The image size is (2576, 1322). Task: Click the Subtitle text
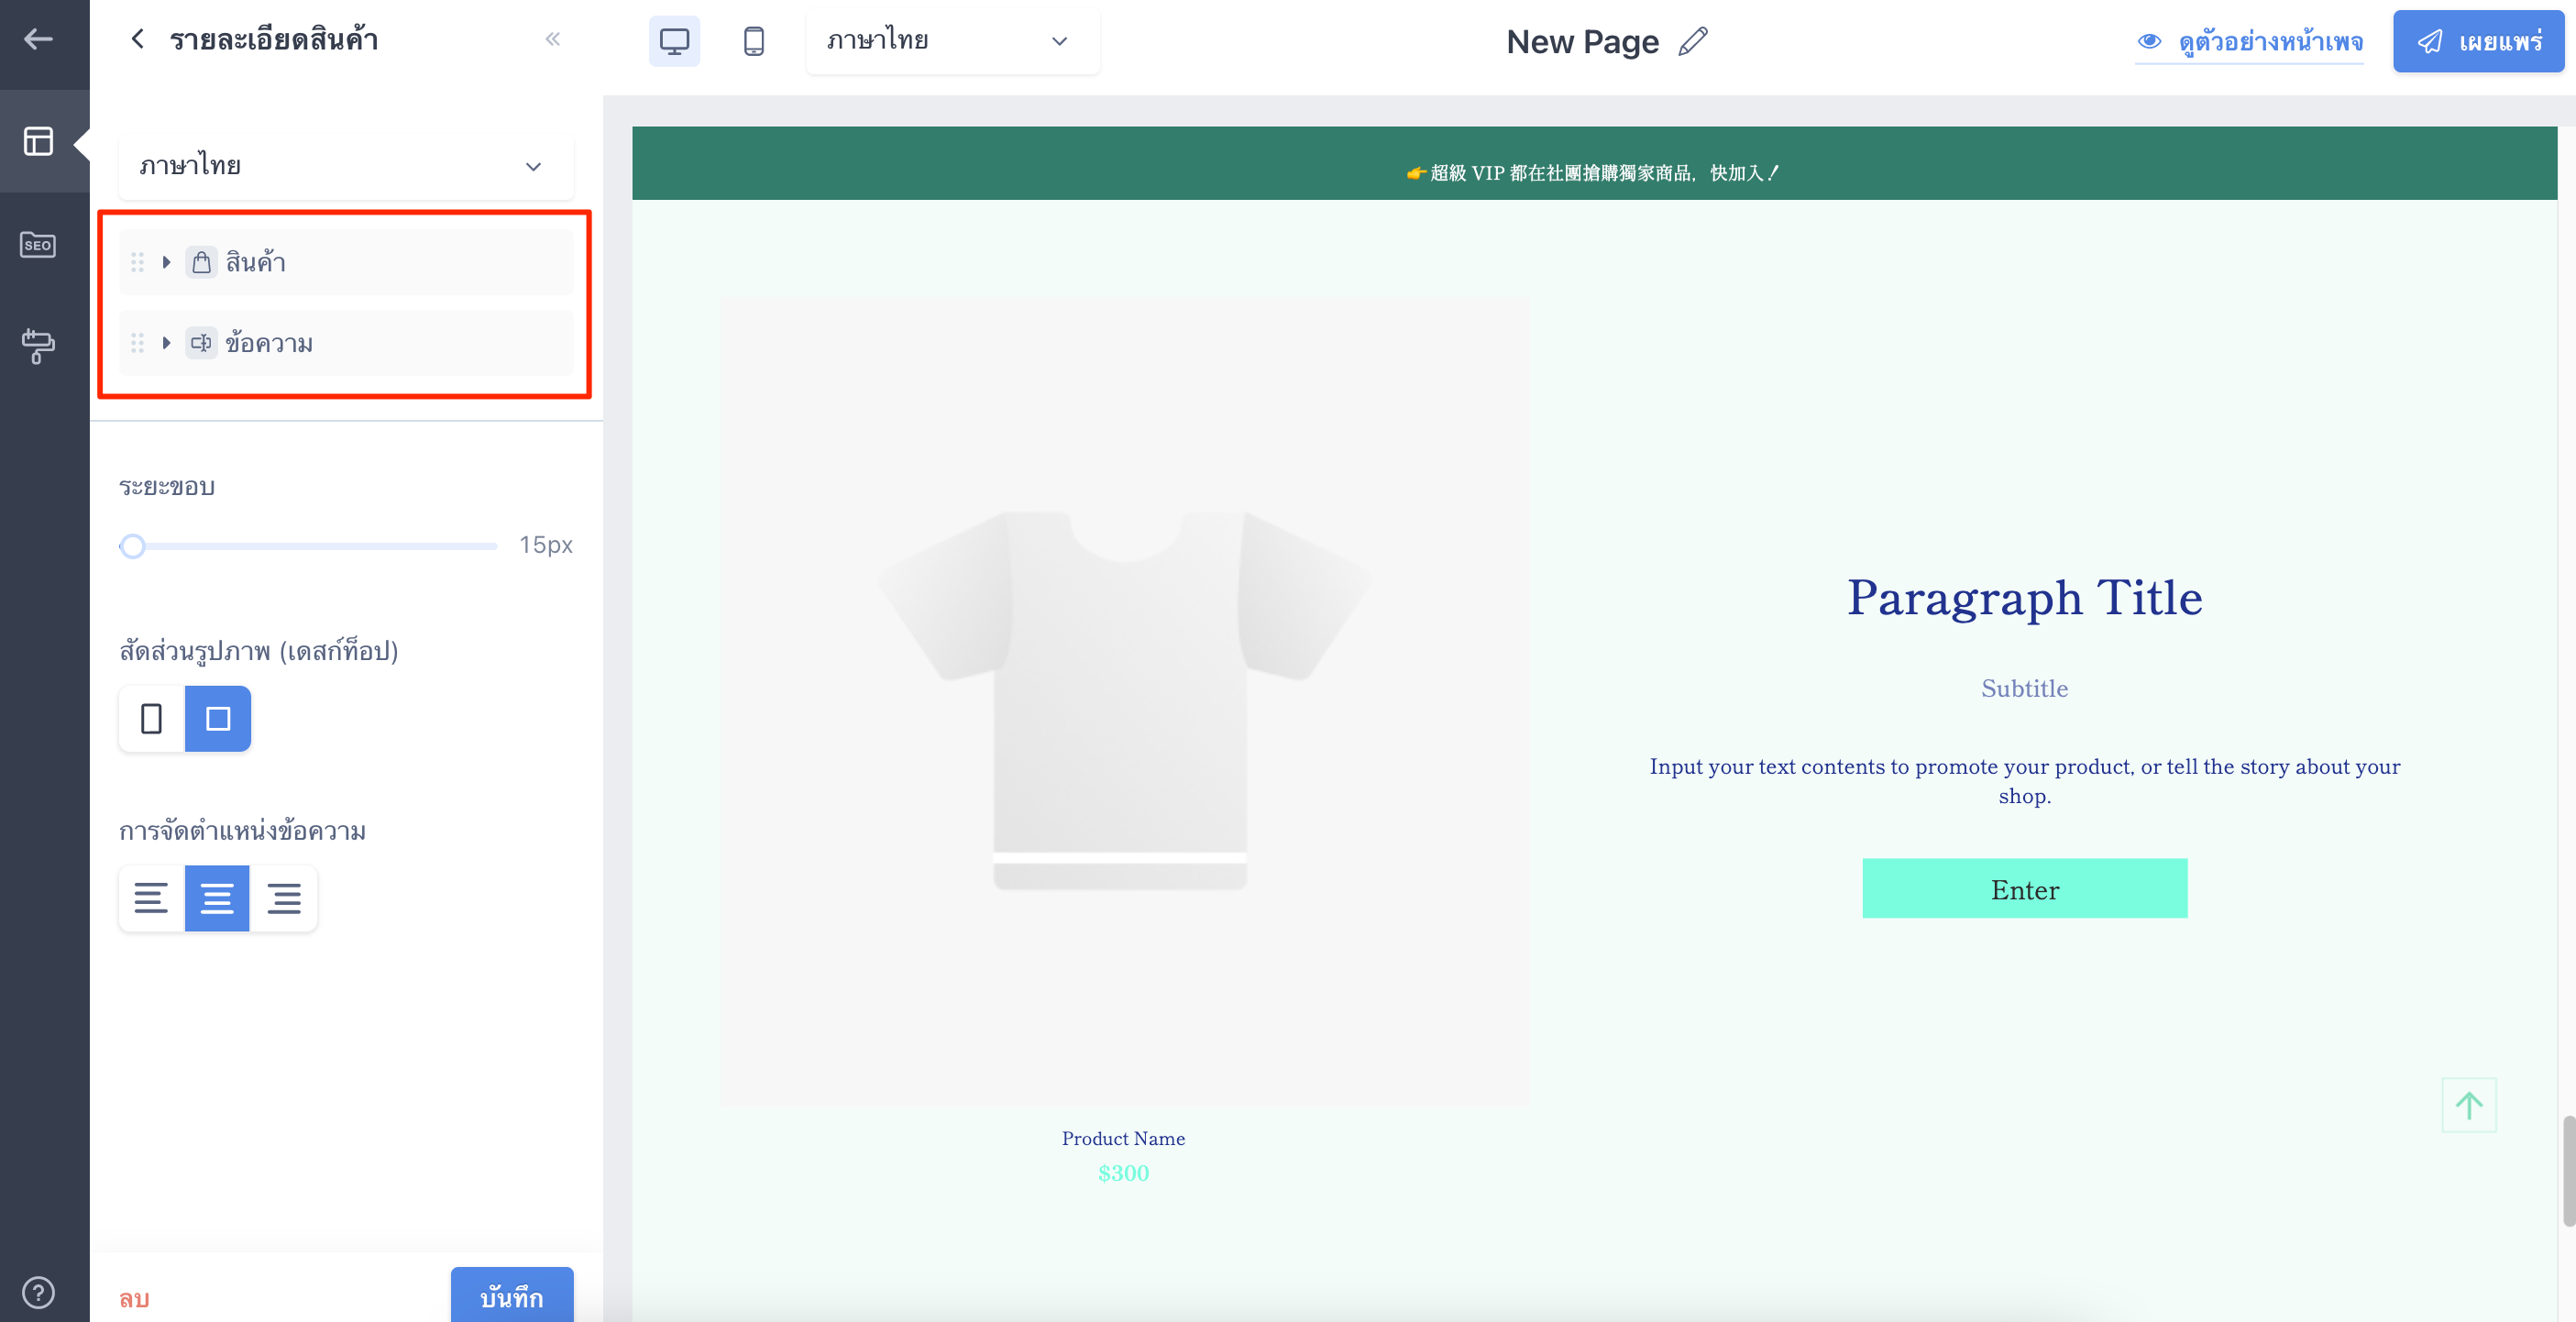(x=2024, y=688)
